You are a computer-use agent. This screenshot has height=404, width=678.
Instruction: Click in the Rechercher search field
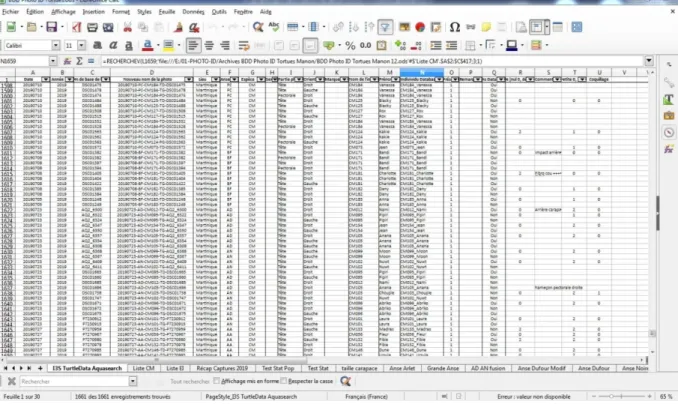[74, 381]
